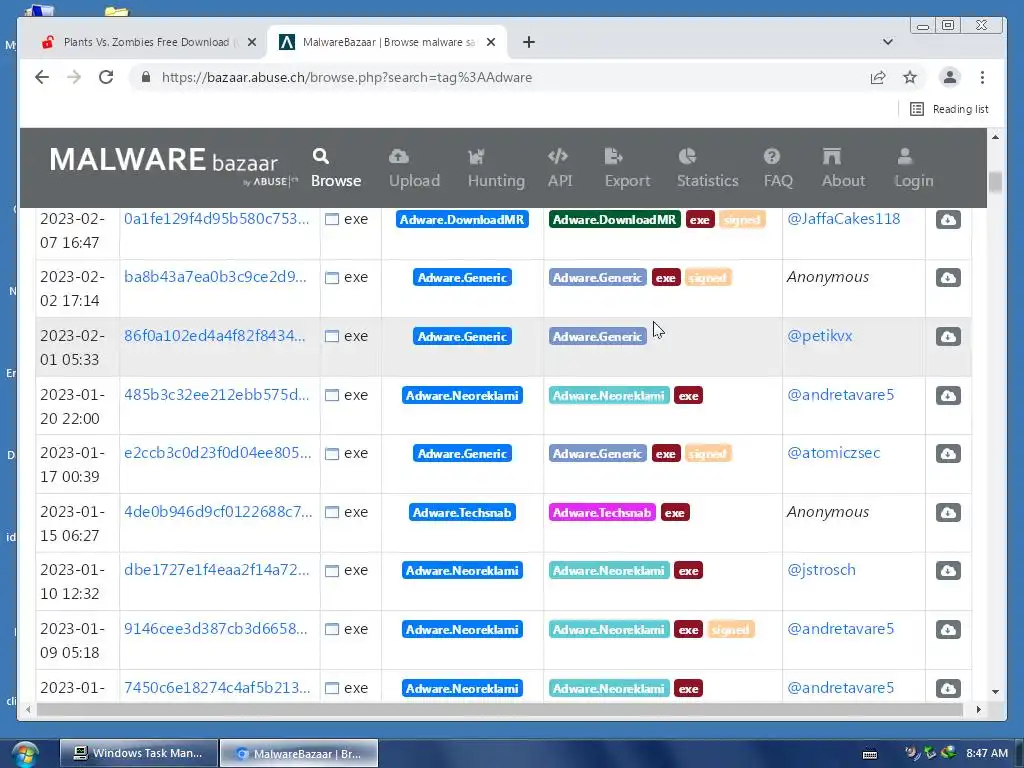
Task: Click the blue Adware.Techsnab signature badge
Action: tap(462, 513)
